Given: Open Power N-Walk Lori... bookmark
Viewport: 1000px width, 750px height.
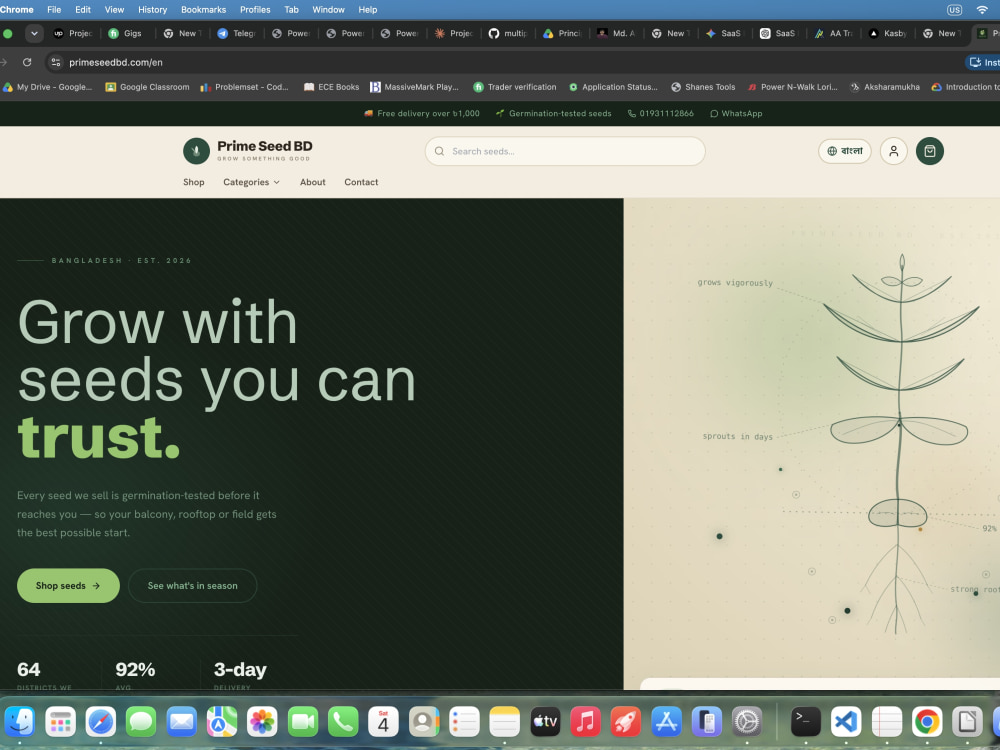Looking at the screenshot, I should pyautogui.click(x=792, y=87).
